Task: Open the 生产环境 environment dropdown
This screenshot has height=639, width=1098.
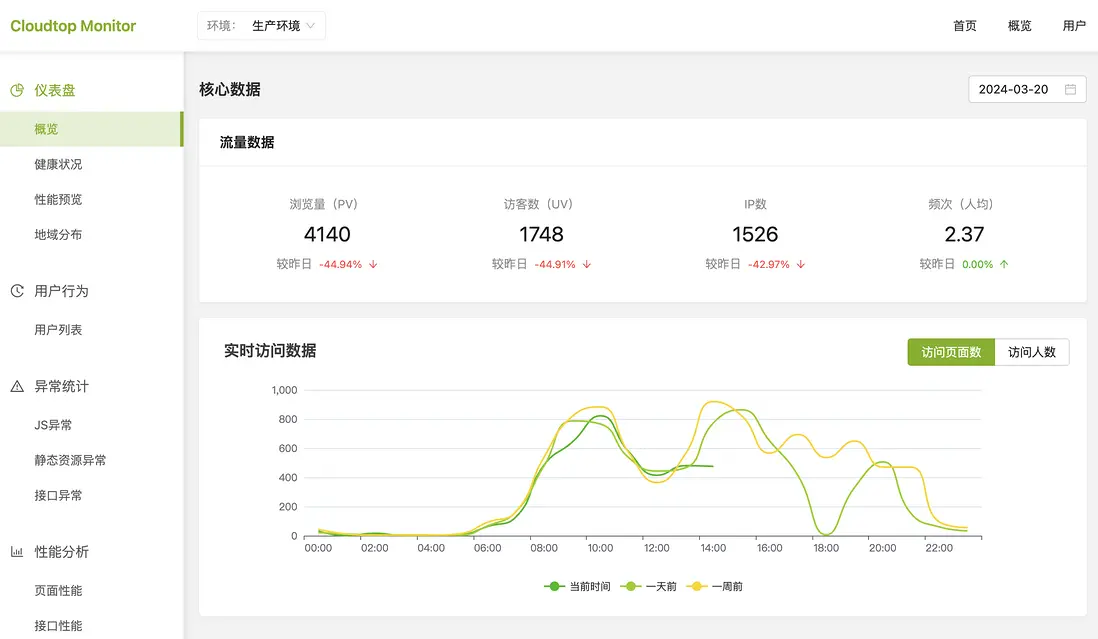Action: pyautogui.click(x=261, y=26)
